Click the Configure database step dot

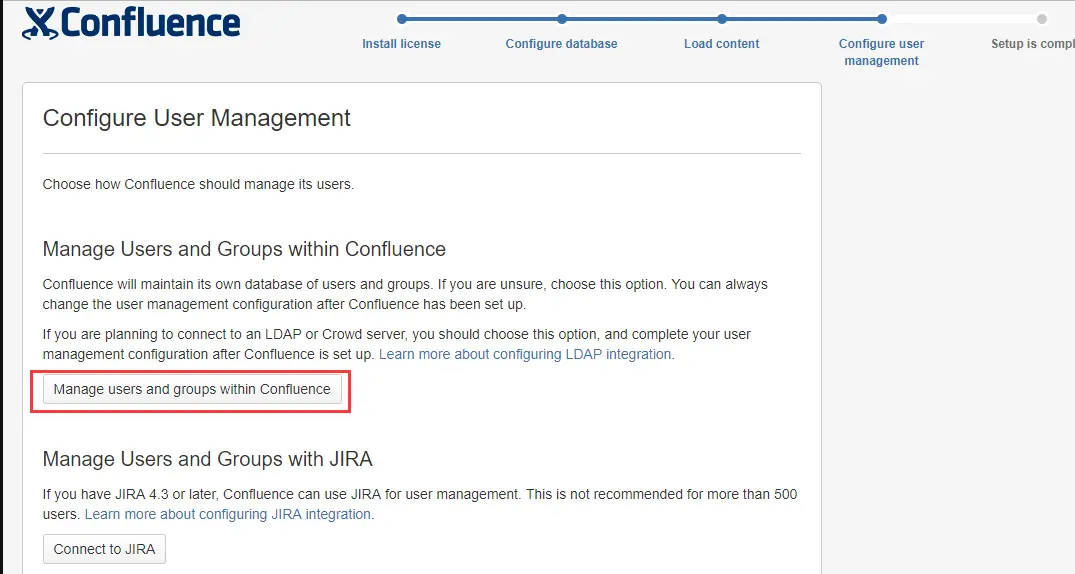pyautogui.click(x=562, y=18)
